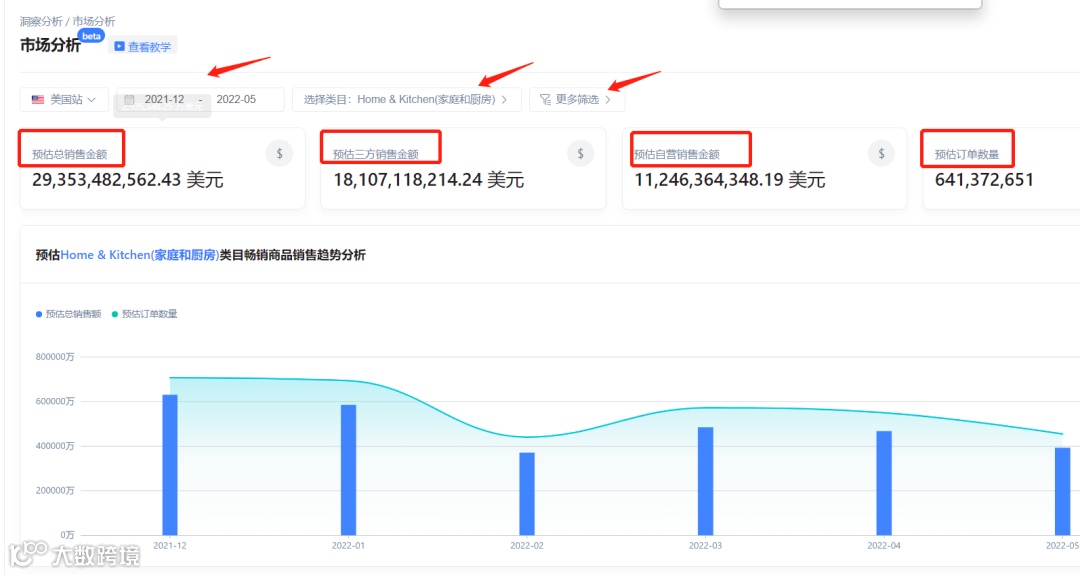Click the 查看教学 tutorial play icon
This screenshot has width=1080, height=575.
(119, 46)
